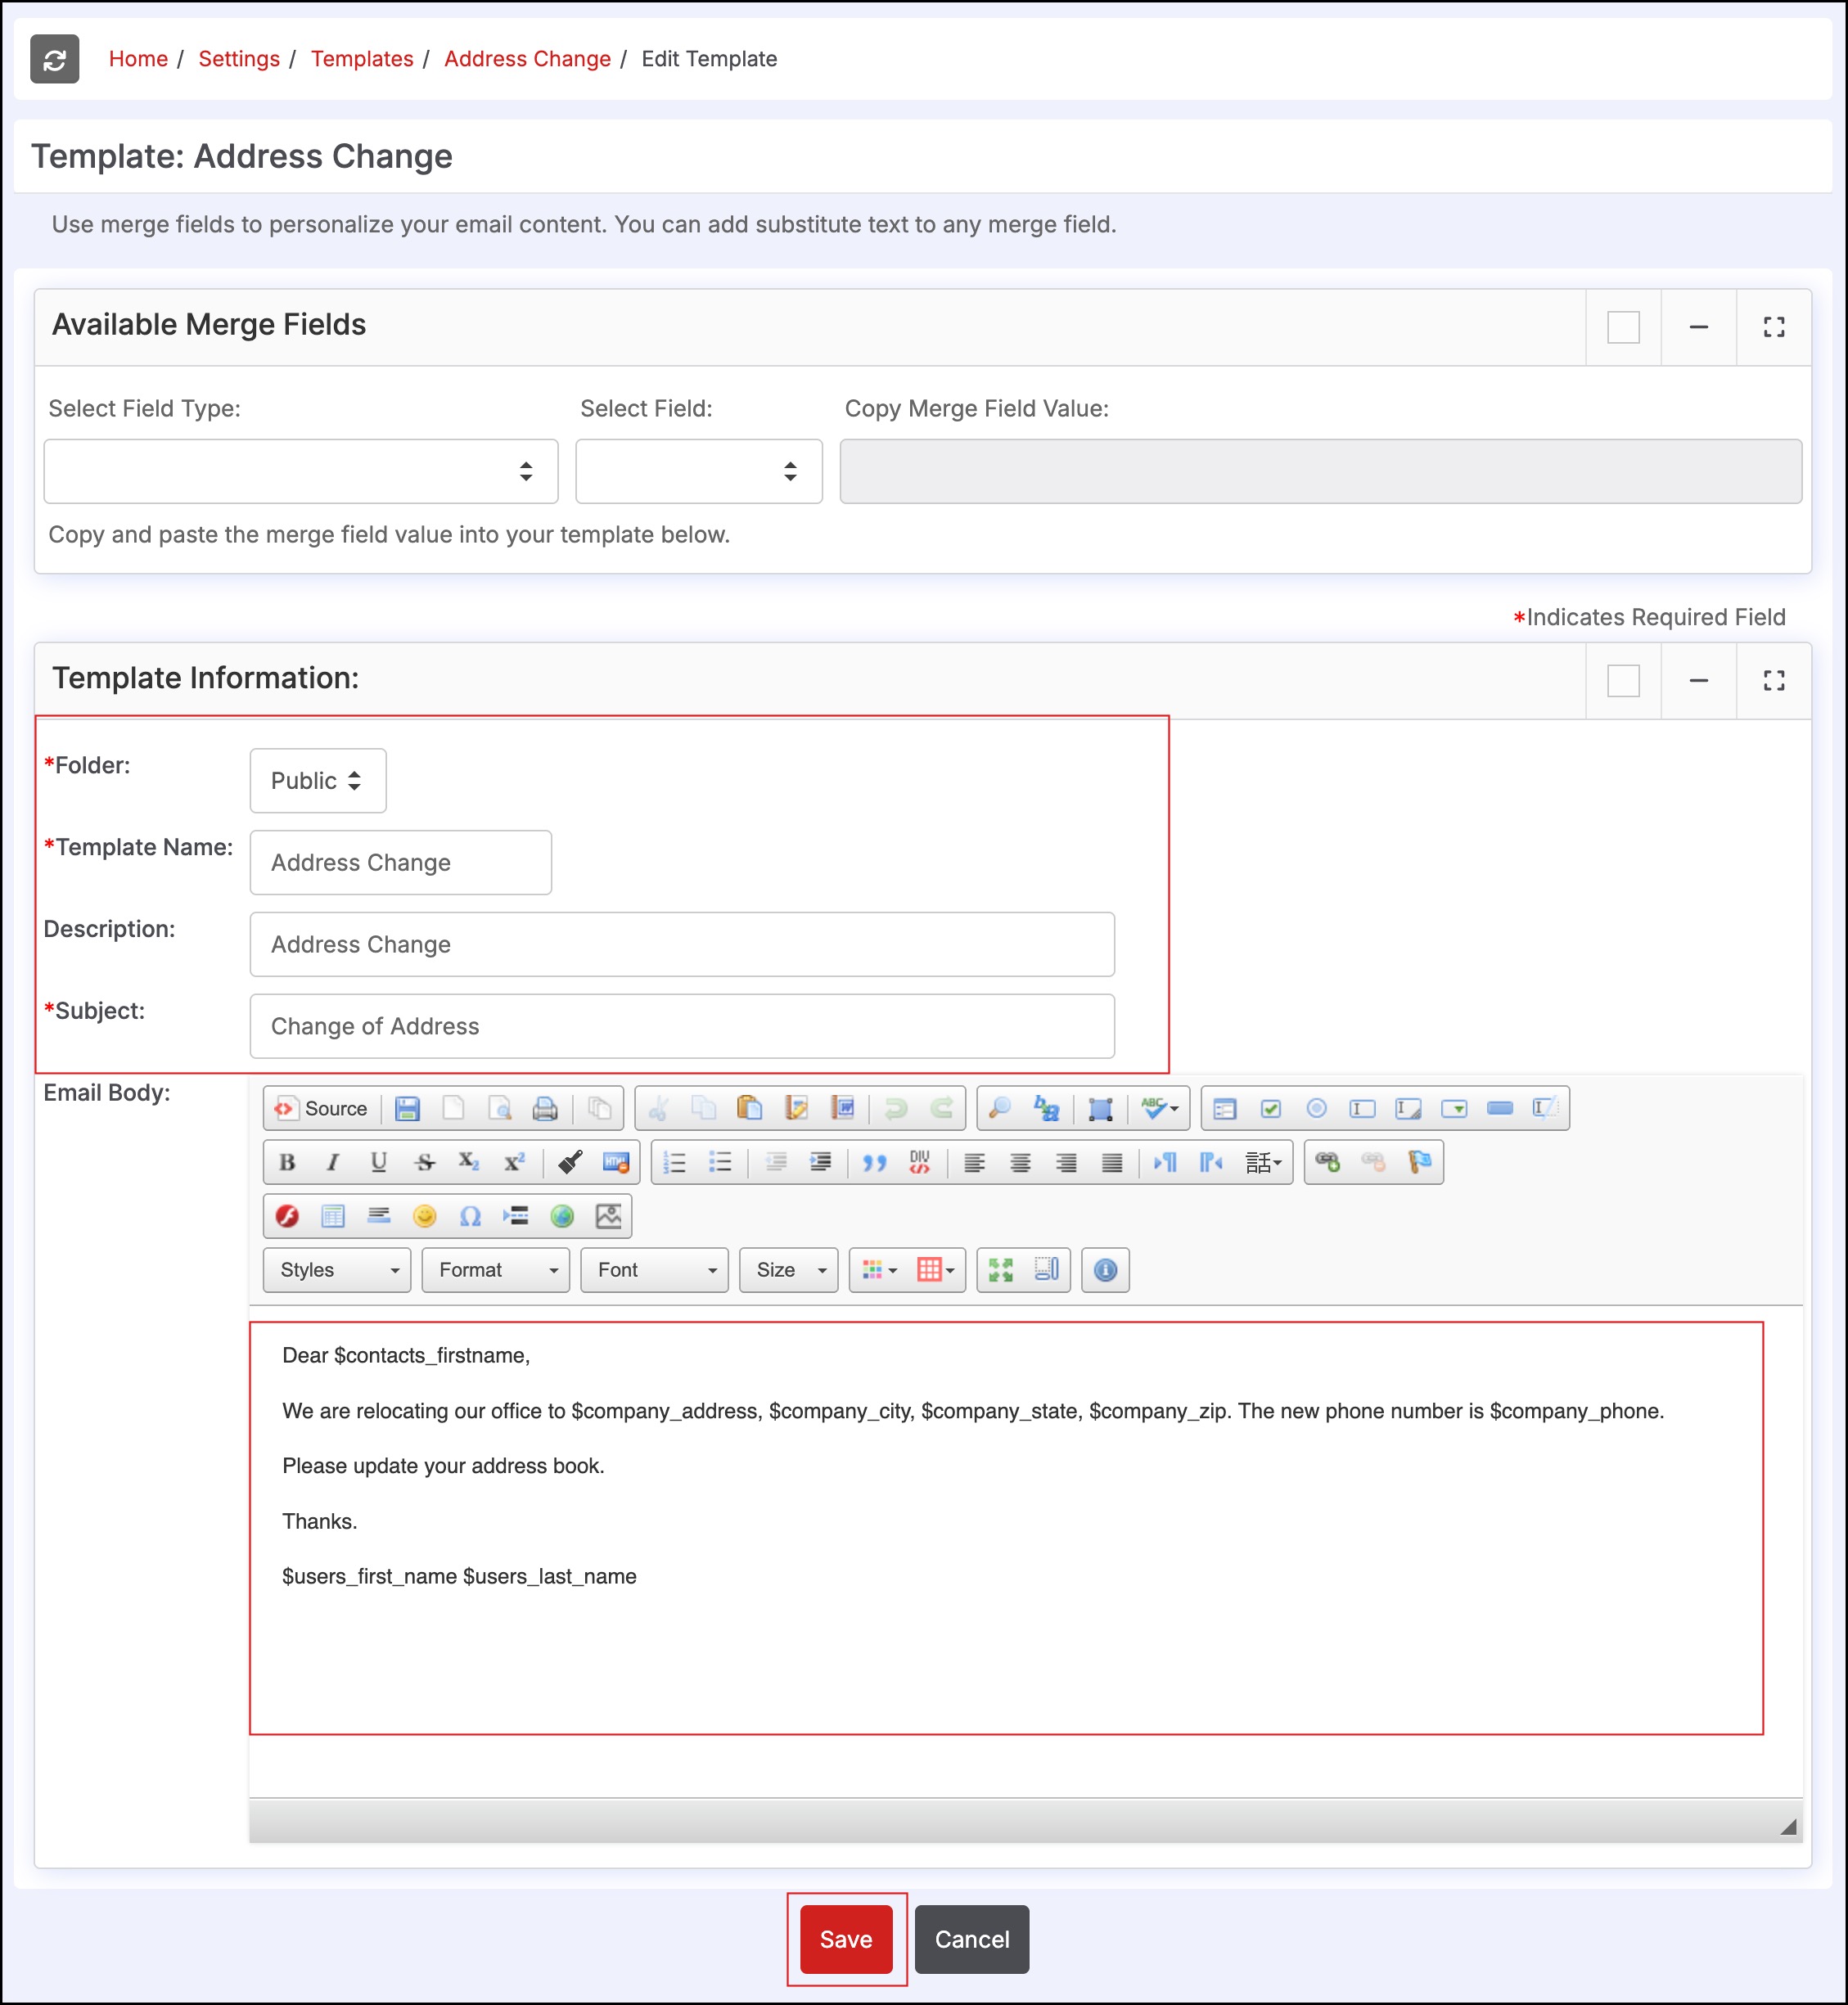
Task: Toggle Source view in the editor
Action: click(x=322, y=1108)
